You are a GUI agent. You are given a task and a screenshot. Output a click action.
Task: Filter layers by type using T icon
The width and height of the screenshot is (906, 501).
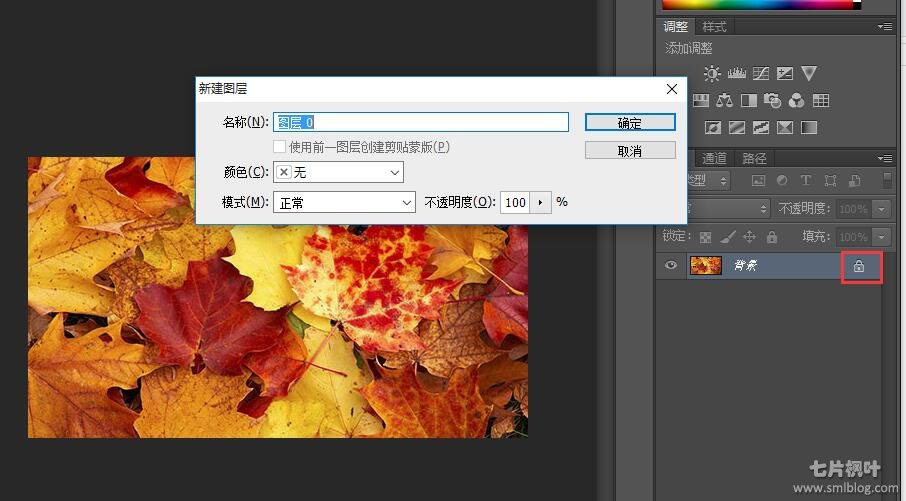pos(806,181)
